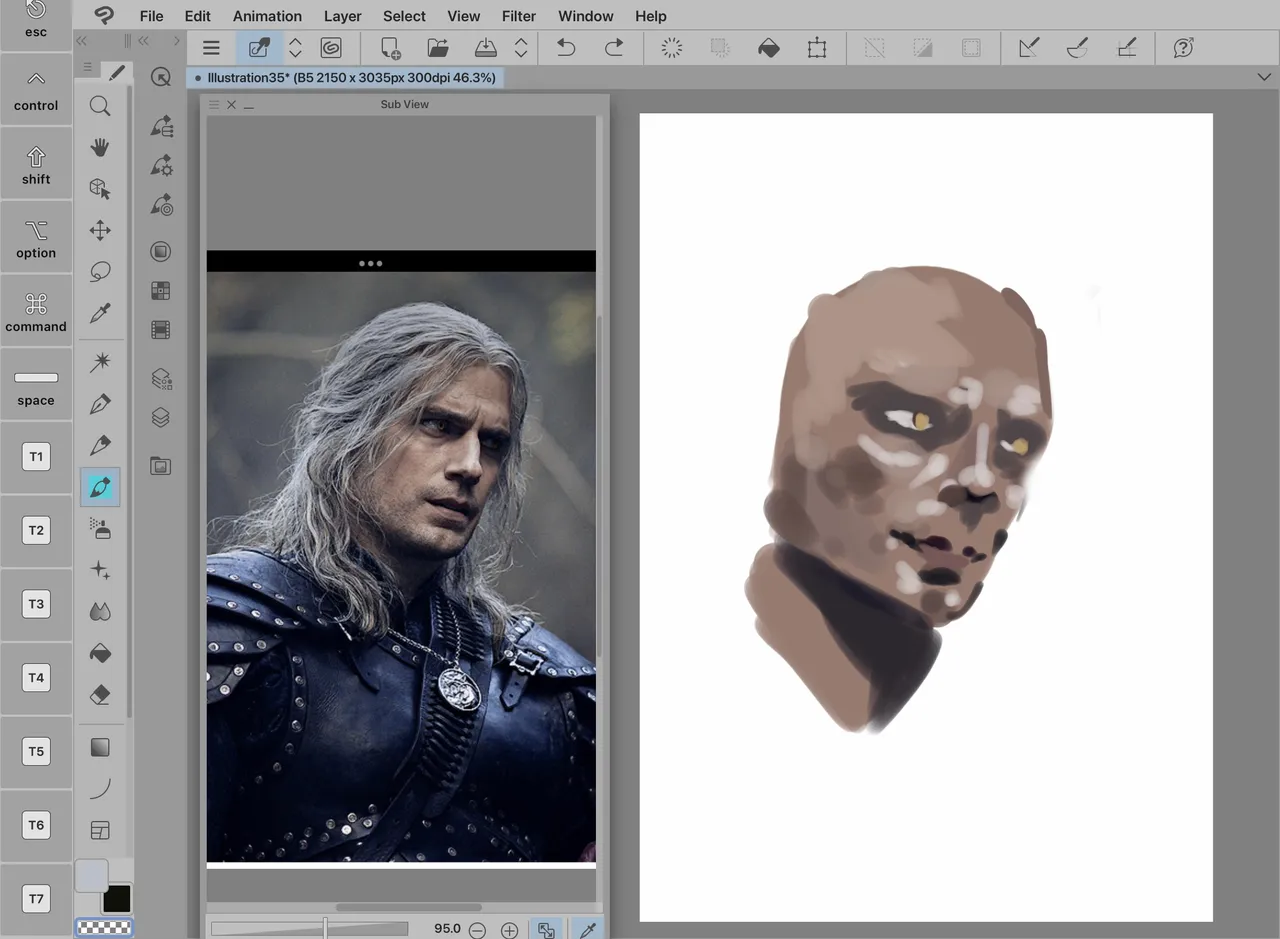This screenshot has height=939, width=1280.
Task: Undo the last action
Action: click(566, 48)
